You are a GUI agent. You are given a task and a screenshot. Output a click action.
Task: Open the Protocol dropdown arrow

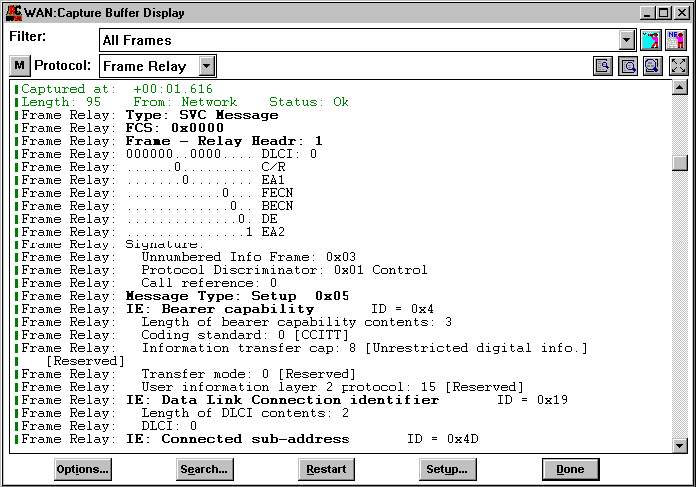[x=206, y=66]
